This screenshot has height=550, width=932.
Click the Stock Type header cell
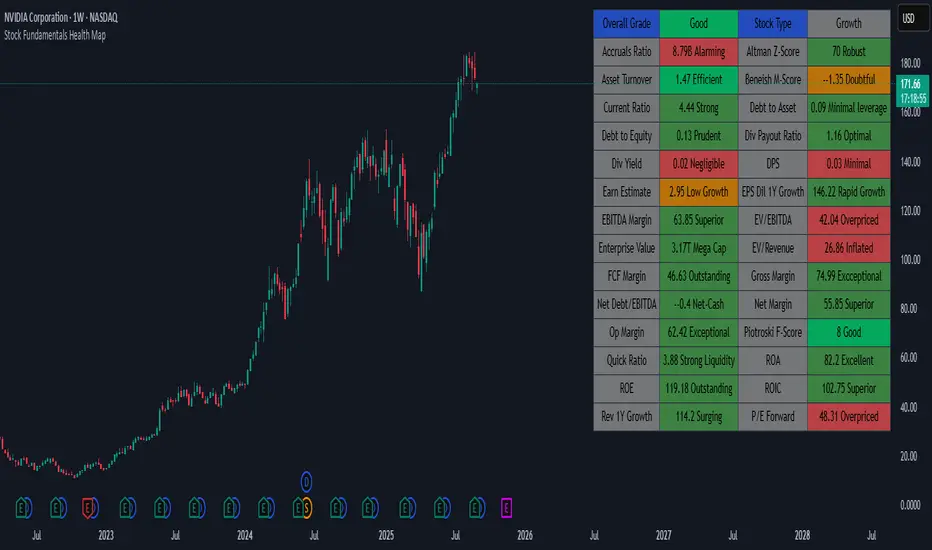(x=773, y=23)
